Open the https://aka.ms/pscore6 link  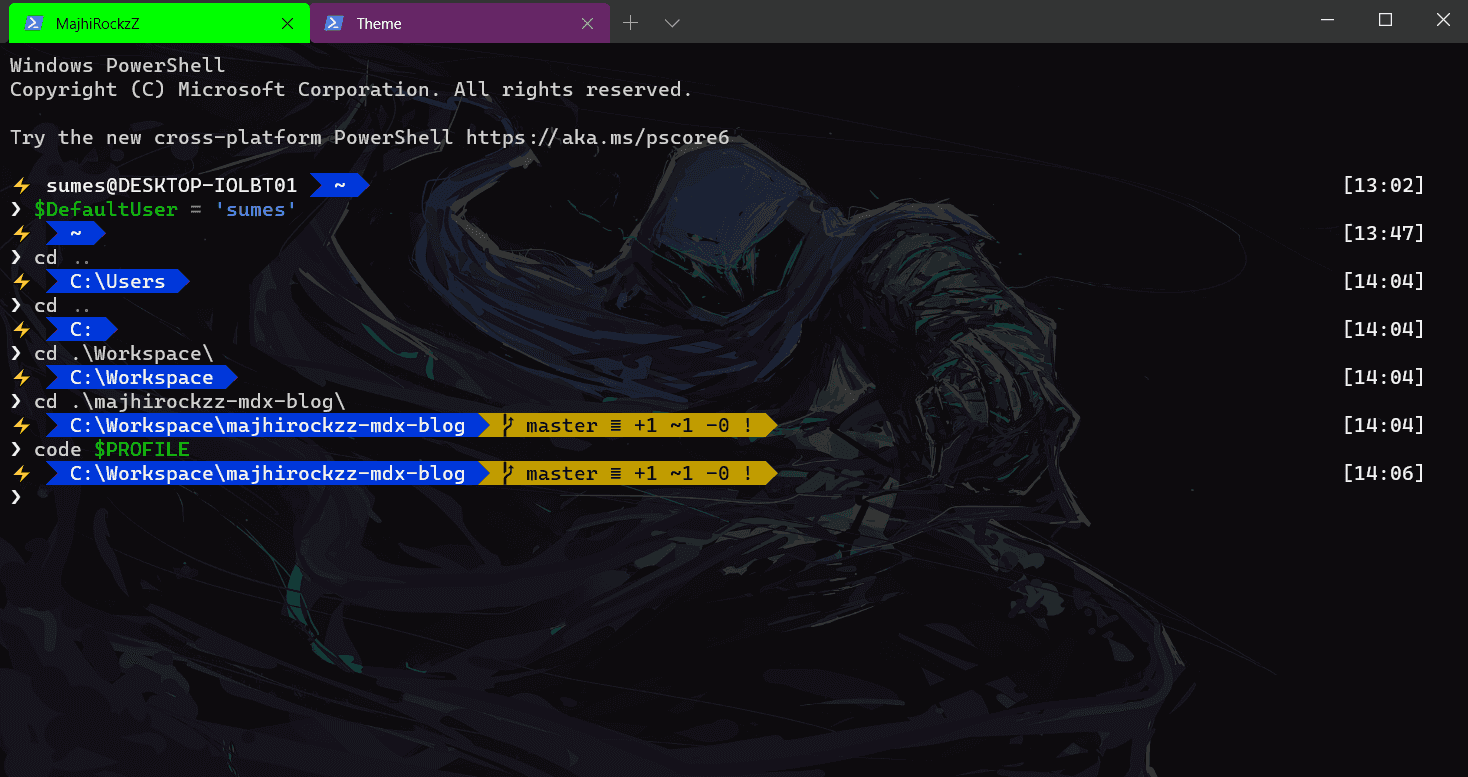point(598,138)
